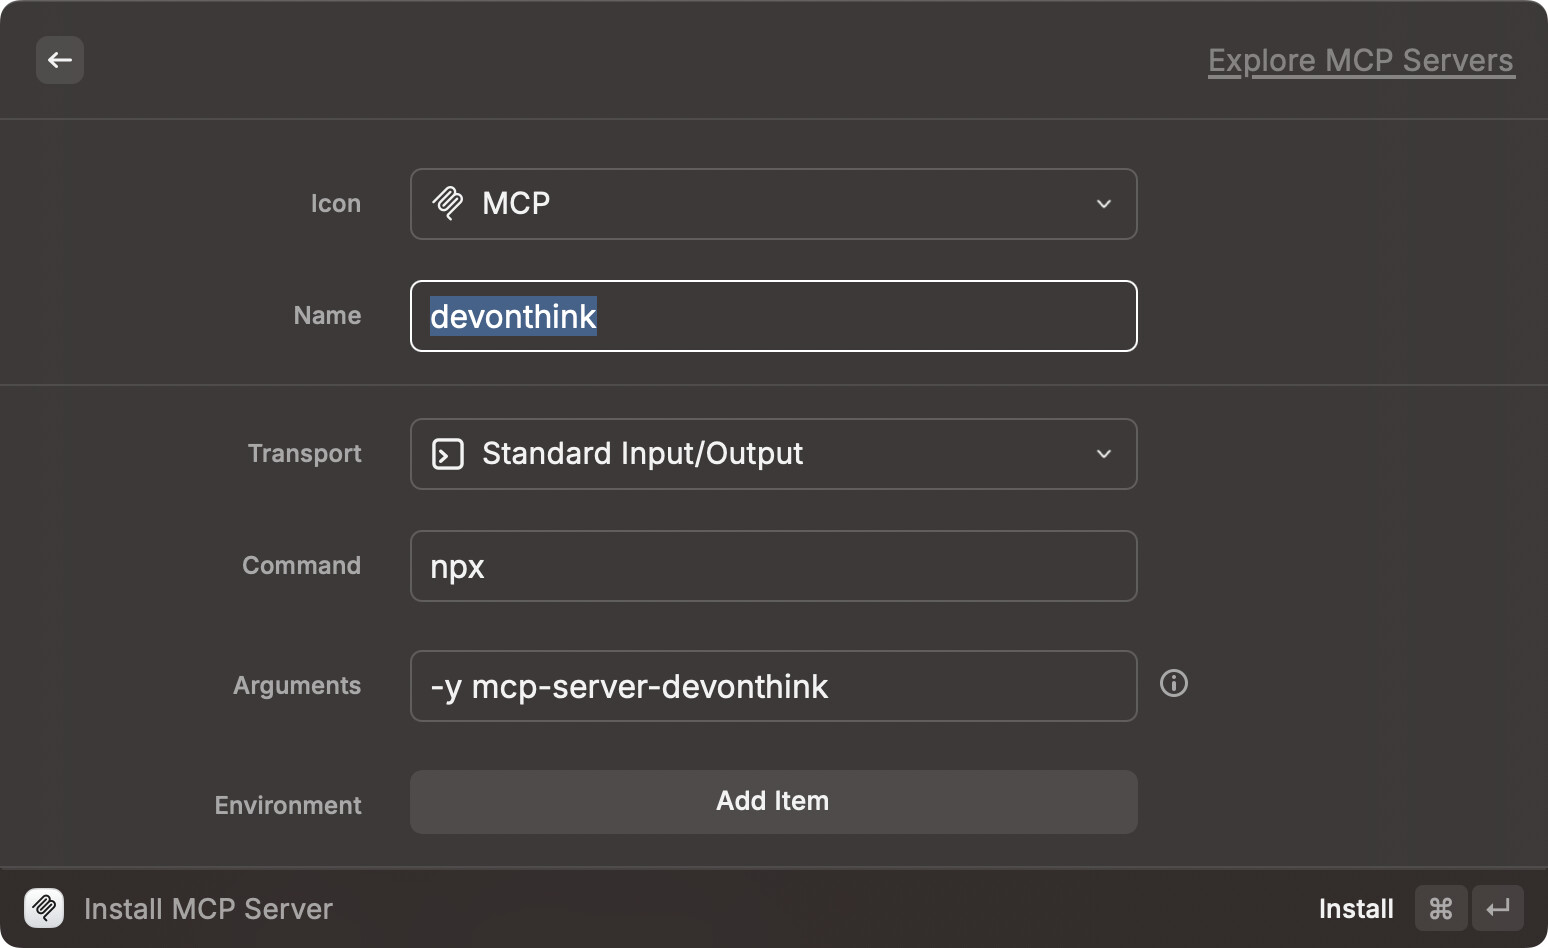The width and height of the screenshot is (1548, 948).
Task: Open the Transport dropdown chevron
Action: pos(1104,454)
